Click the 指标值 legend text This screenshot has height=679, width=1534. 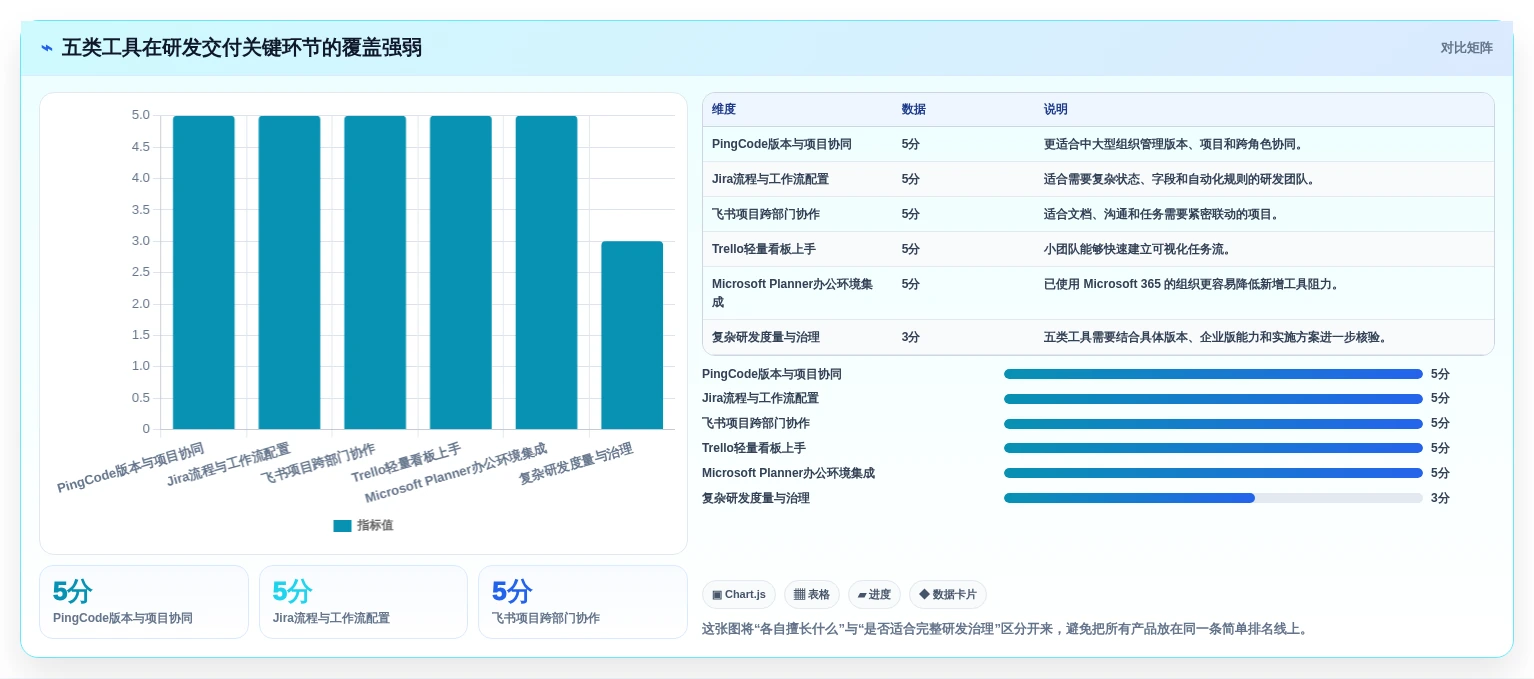pos(375,525)
